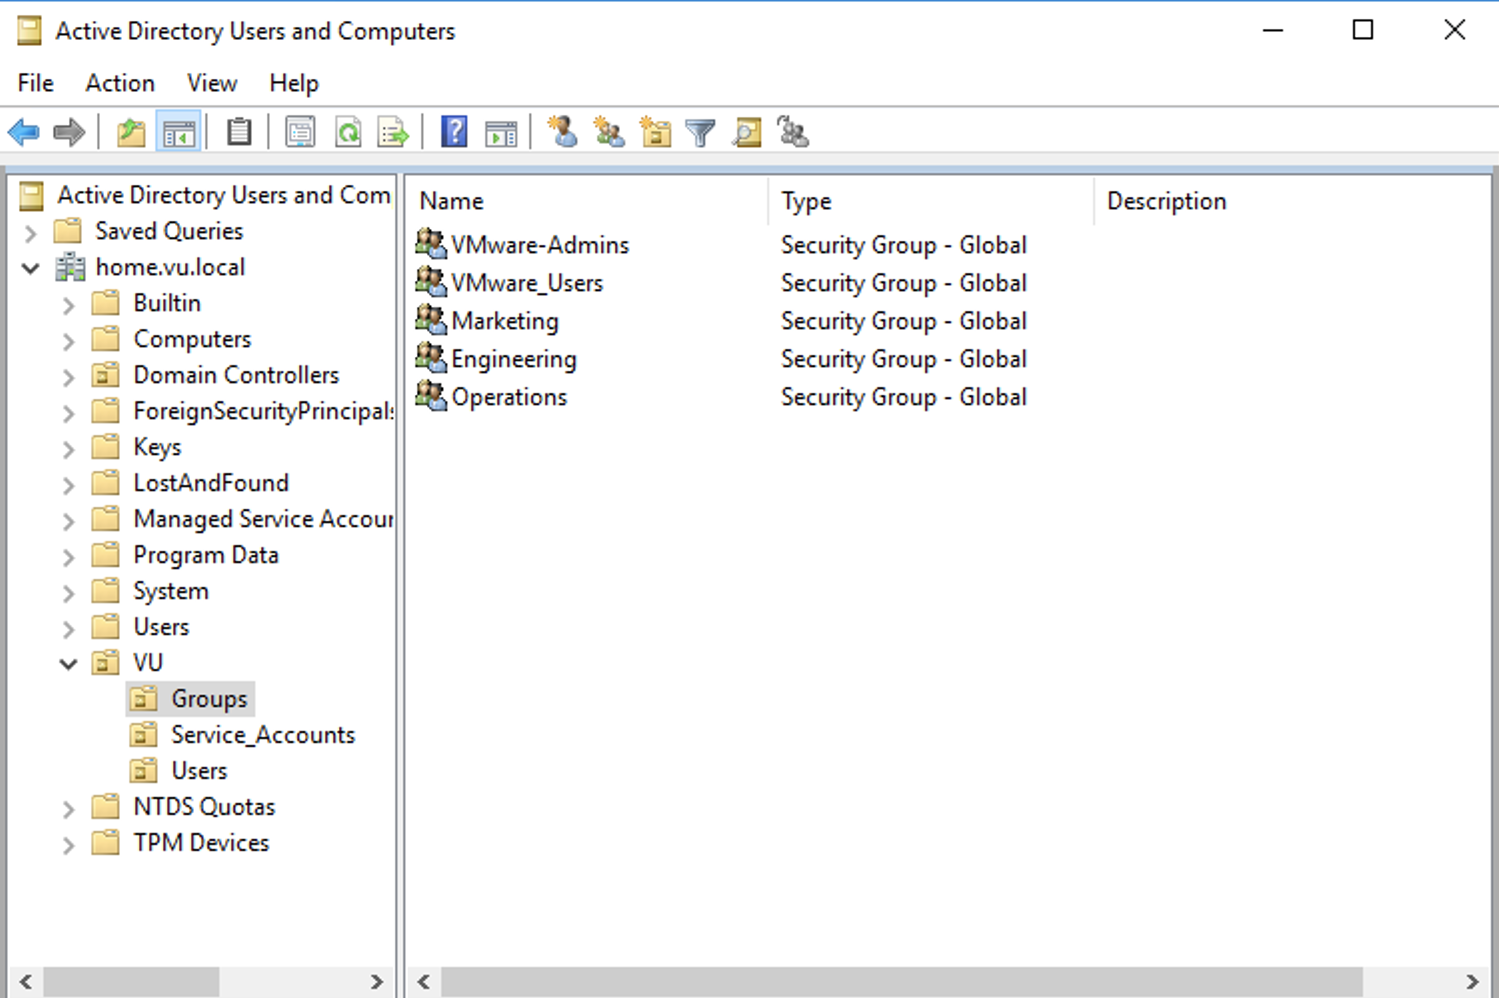Click Operations row's Security Group - Global
This screenshot has width=1499, height=998.
[904, 397]
